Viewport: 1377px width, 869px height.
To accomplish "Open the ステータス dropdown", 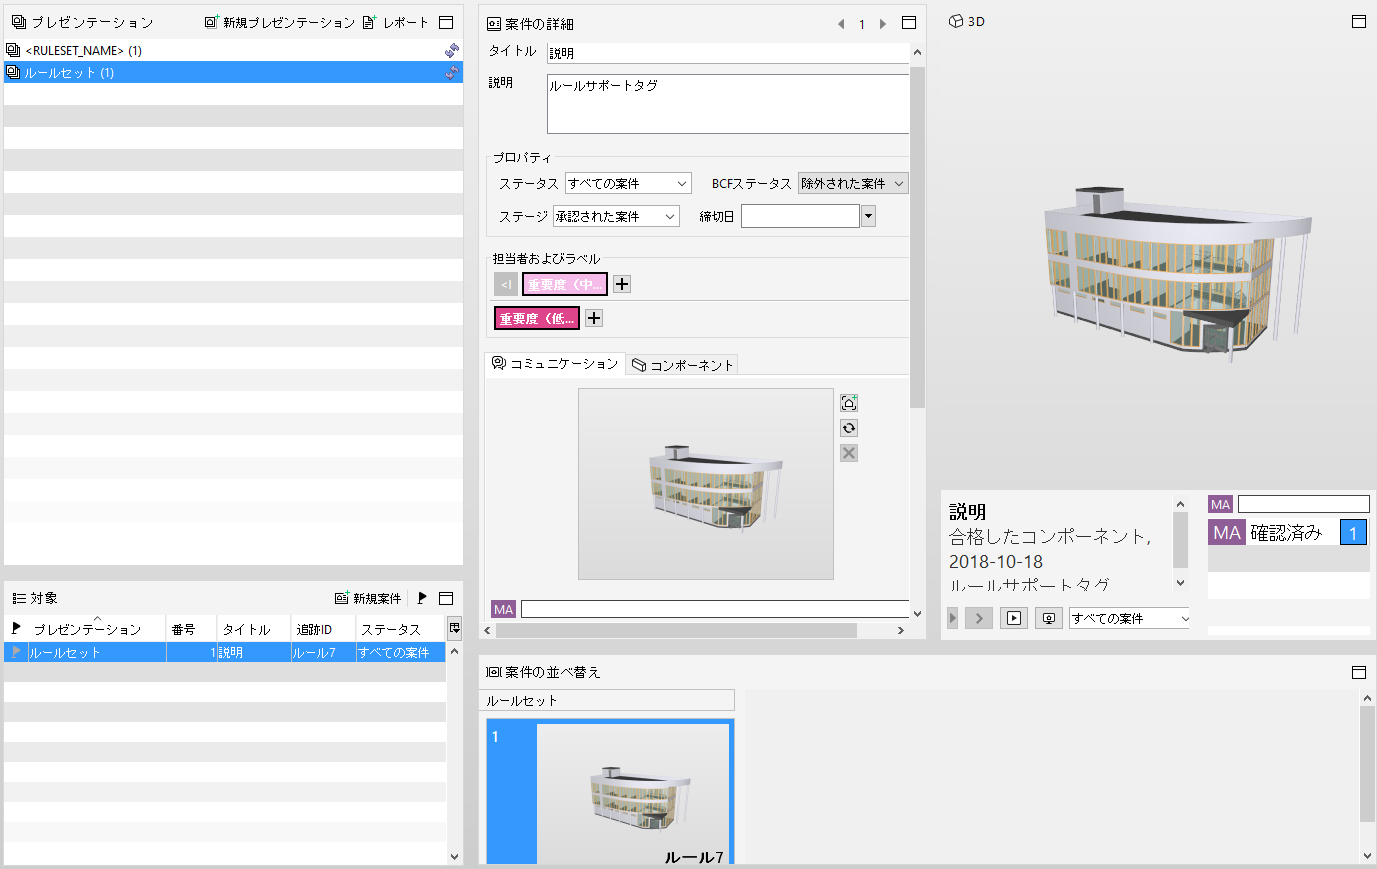I will tap(628, 183).
